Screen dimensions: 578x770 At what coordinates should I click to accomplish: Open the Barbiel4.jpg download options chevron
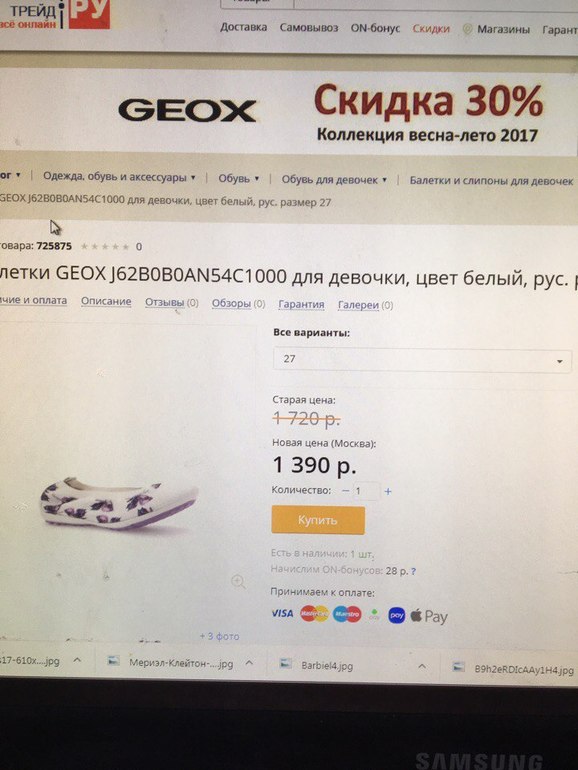point(422,666)
